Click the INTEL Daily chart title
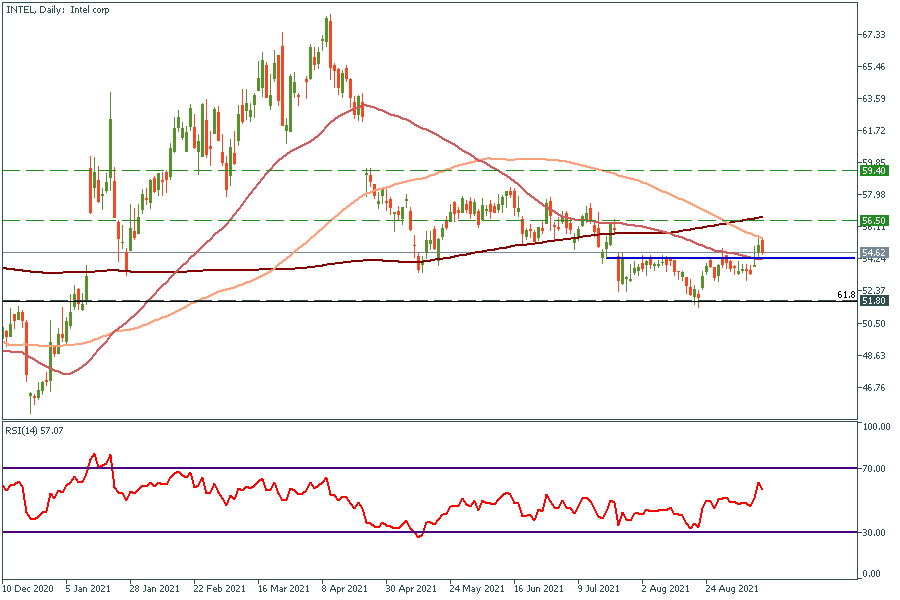Viewport: 900px width, 600px height. coord(57,10)
